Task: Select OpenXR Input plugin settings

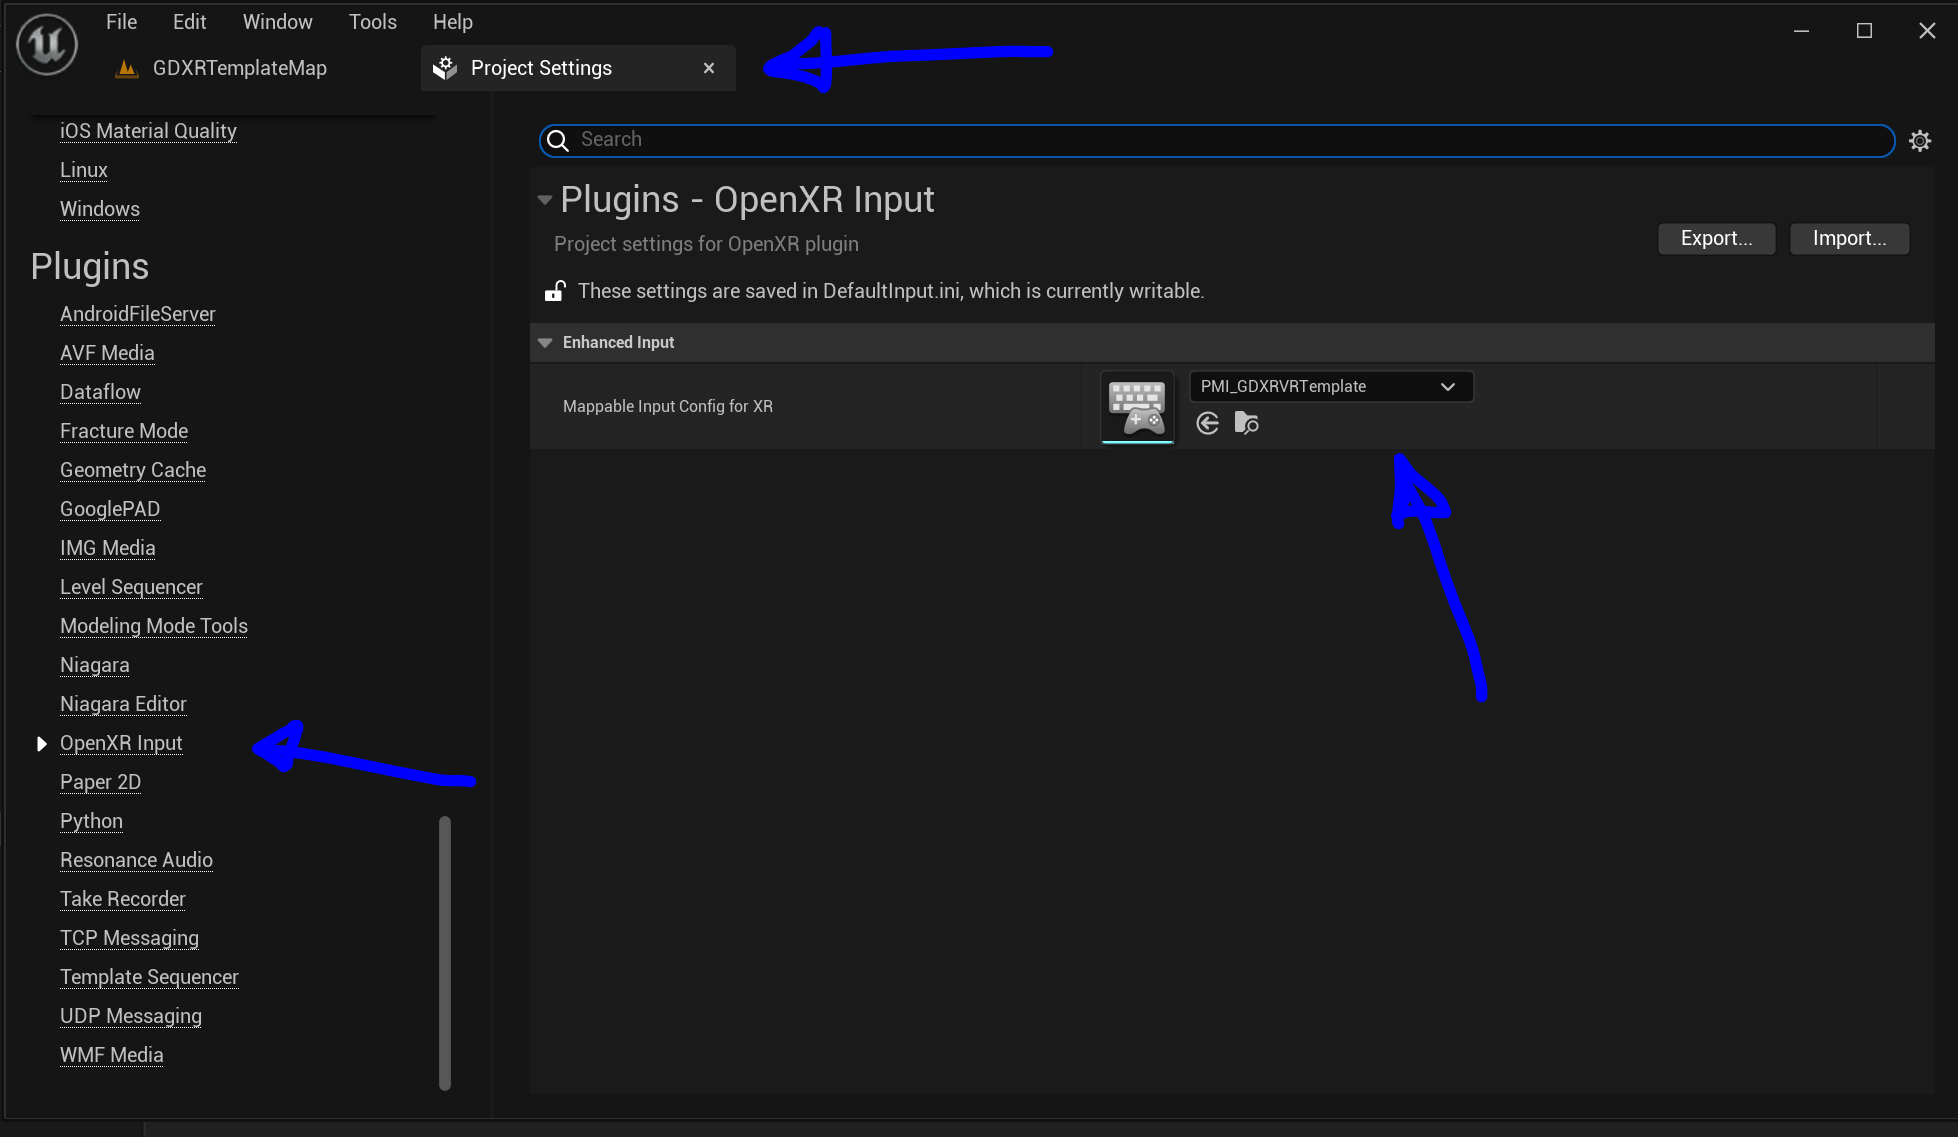Action: pos(121,743)
